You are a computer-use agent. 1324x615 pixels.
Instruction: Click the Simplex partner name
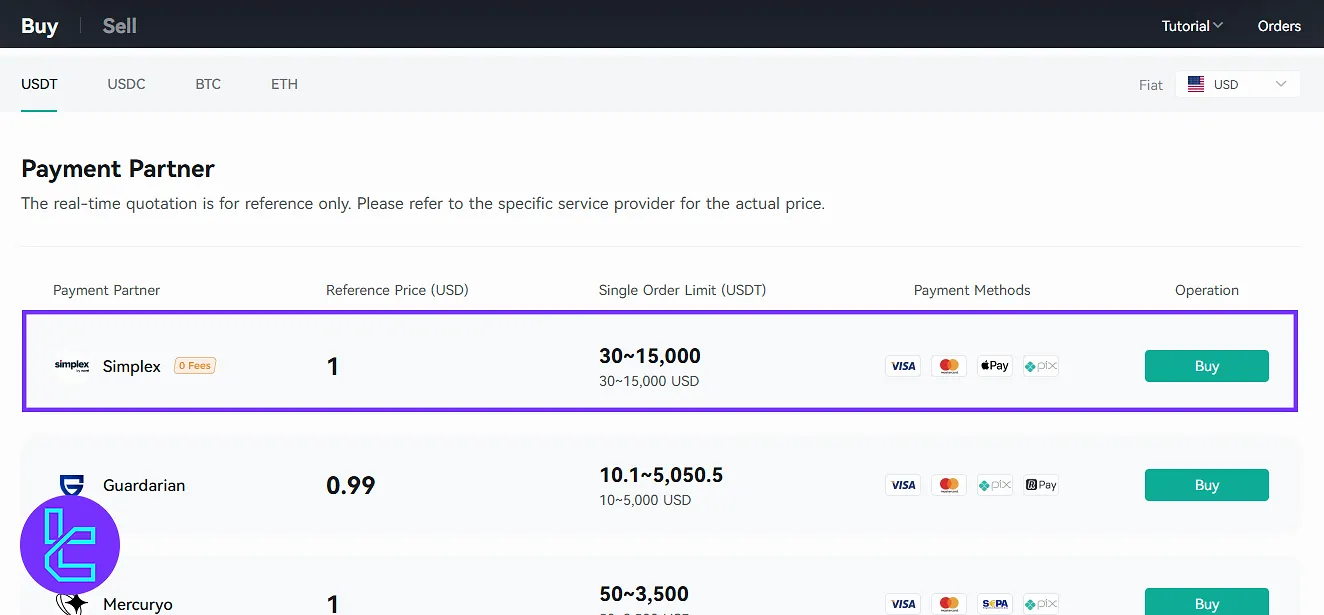(x=132, y=366)
